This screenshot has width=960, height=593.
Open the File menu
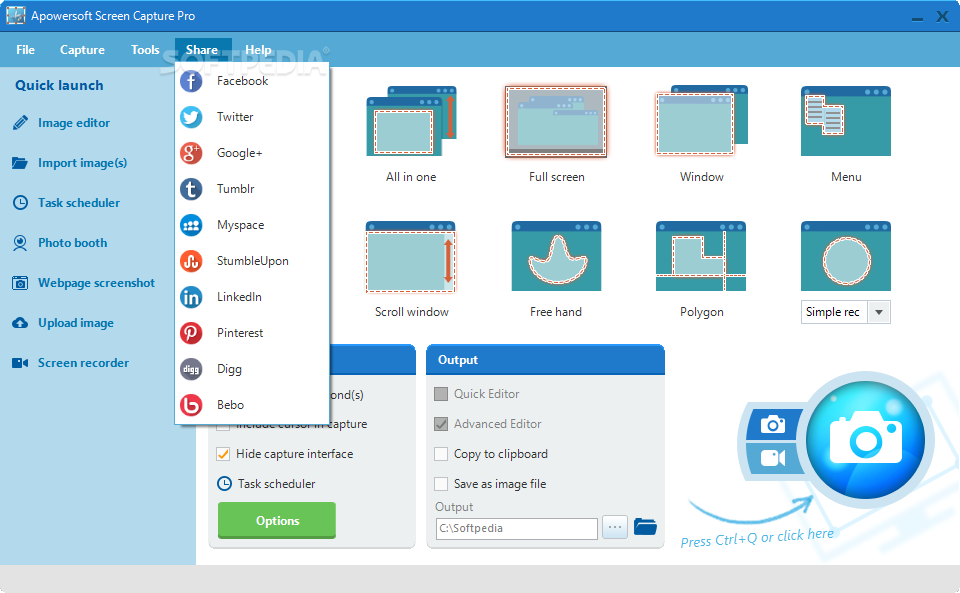coord(26,50)
